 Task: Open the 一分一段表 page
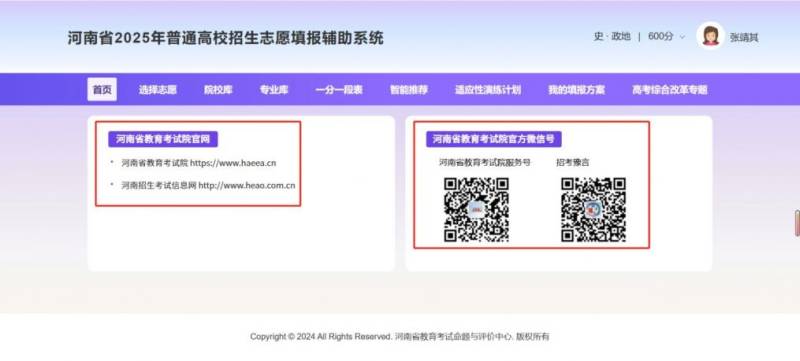pyautogui.click(x=339, y=90)
